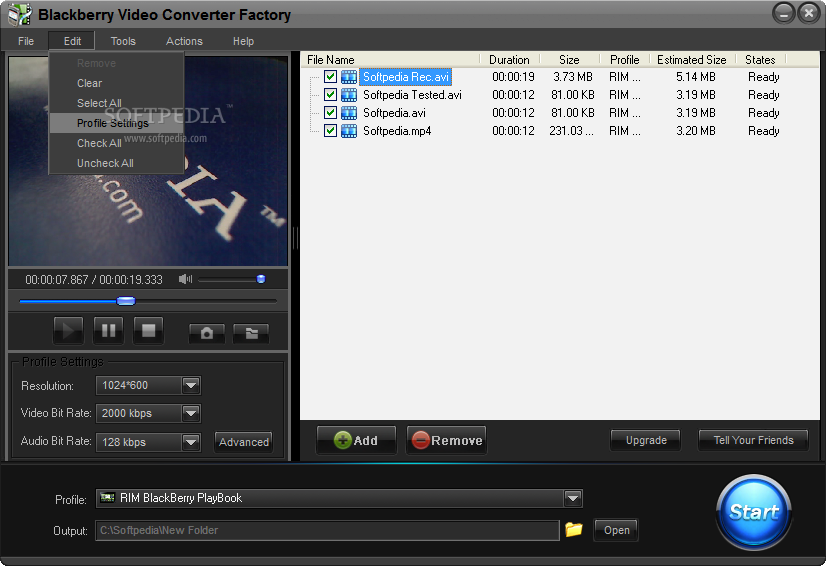Stop the video preview playback
The image size is (826, 566).
tap(149, 330)
